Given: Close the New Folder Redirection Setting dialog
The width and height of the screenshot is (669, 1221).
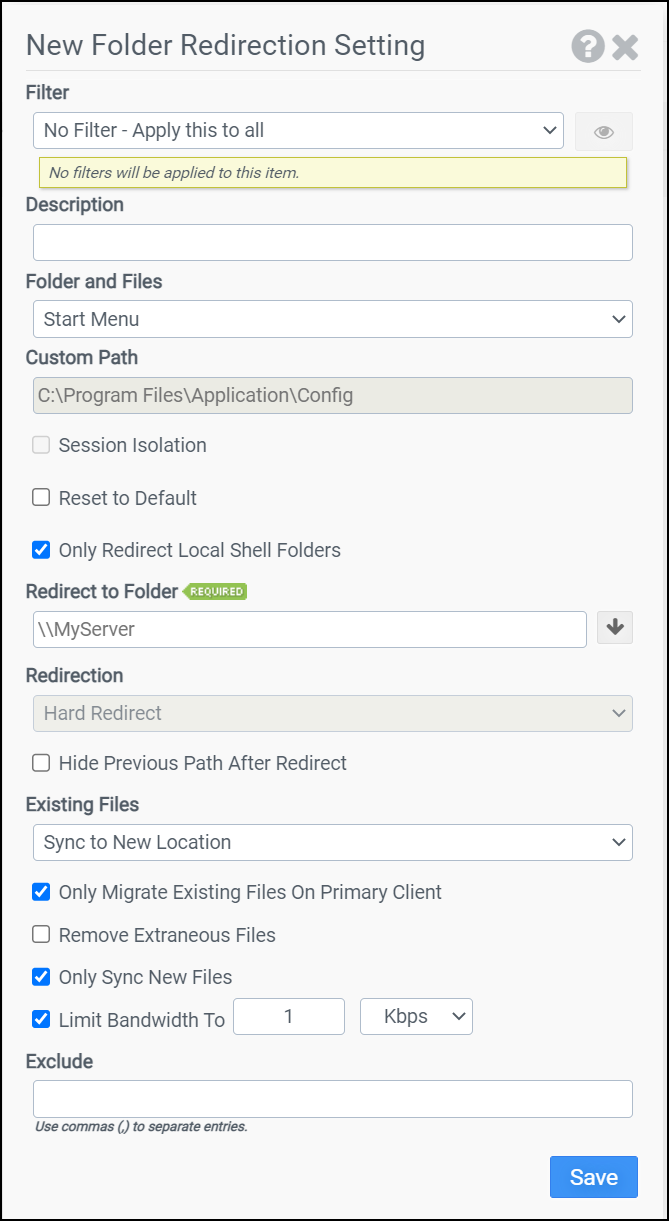Looking at the screenshot, I should coord(625,46).
